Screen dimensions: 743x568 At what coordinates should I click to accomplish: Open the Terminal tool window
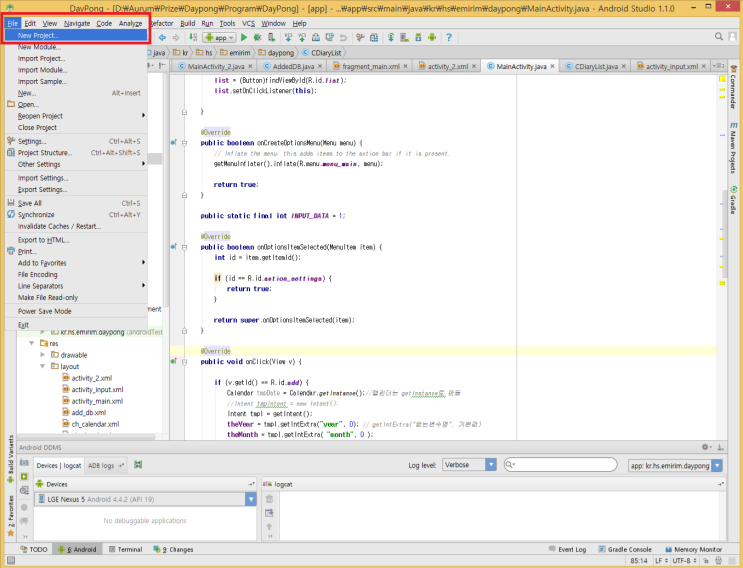tap(126, 550)
